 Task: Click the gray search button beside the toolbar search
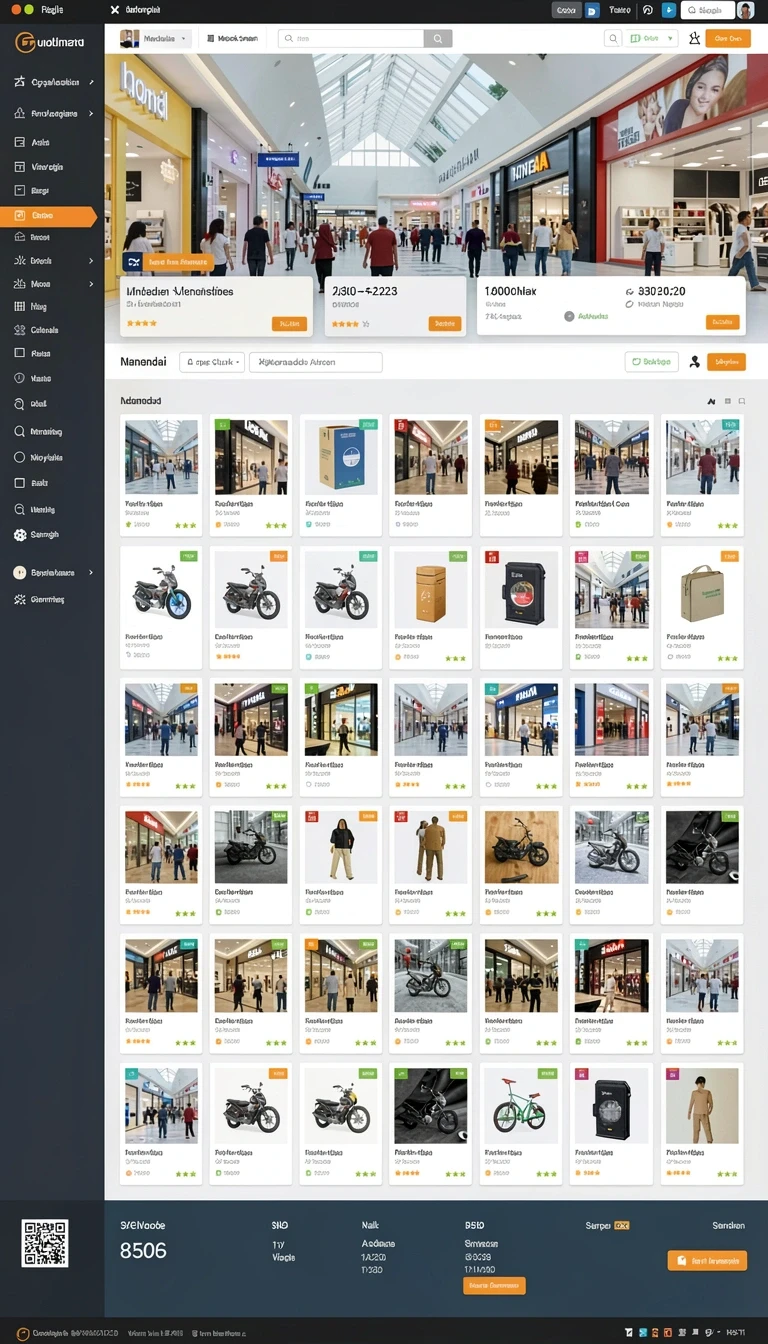pyautogui.click(x=438, y=38)
